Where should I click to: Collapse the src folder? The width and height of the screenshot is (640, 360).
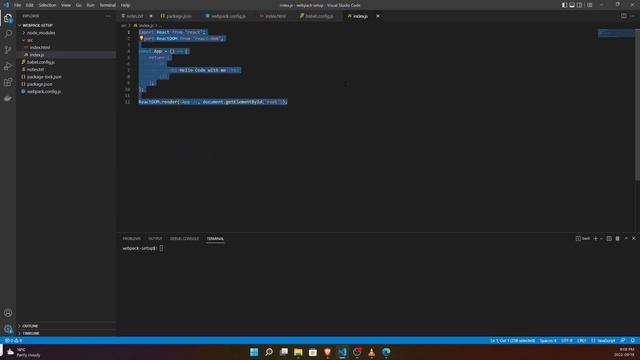[x=30, y=40]
